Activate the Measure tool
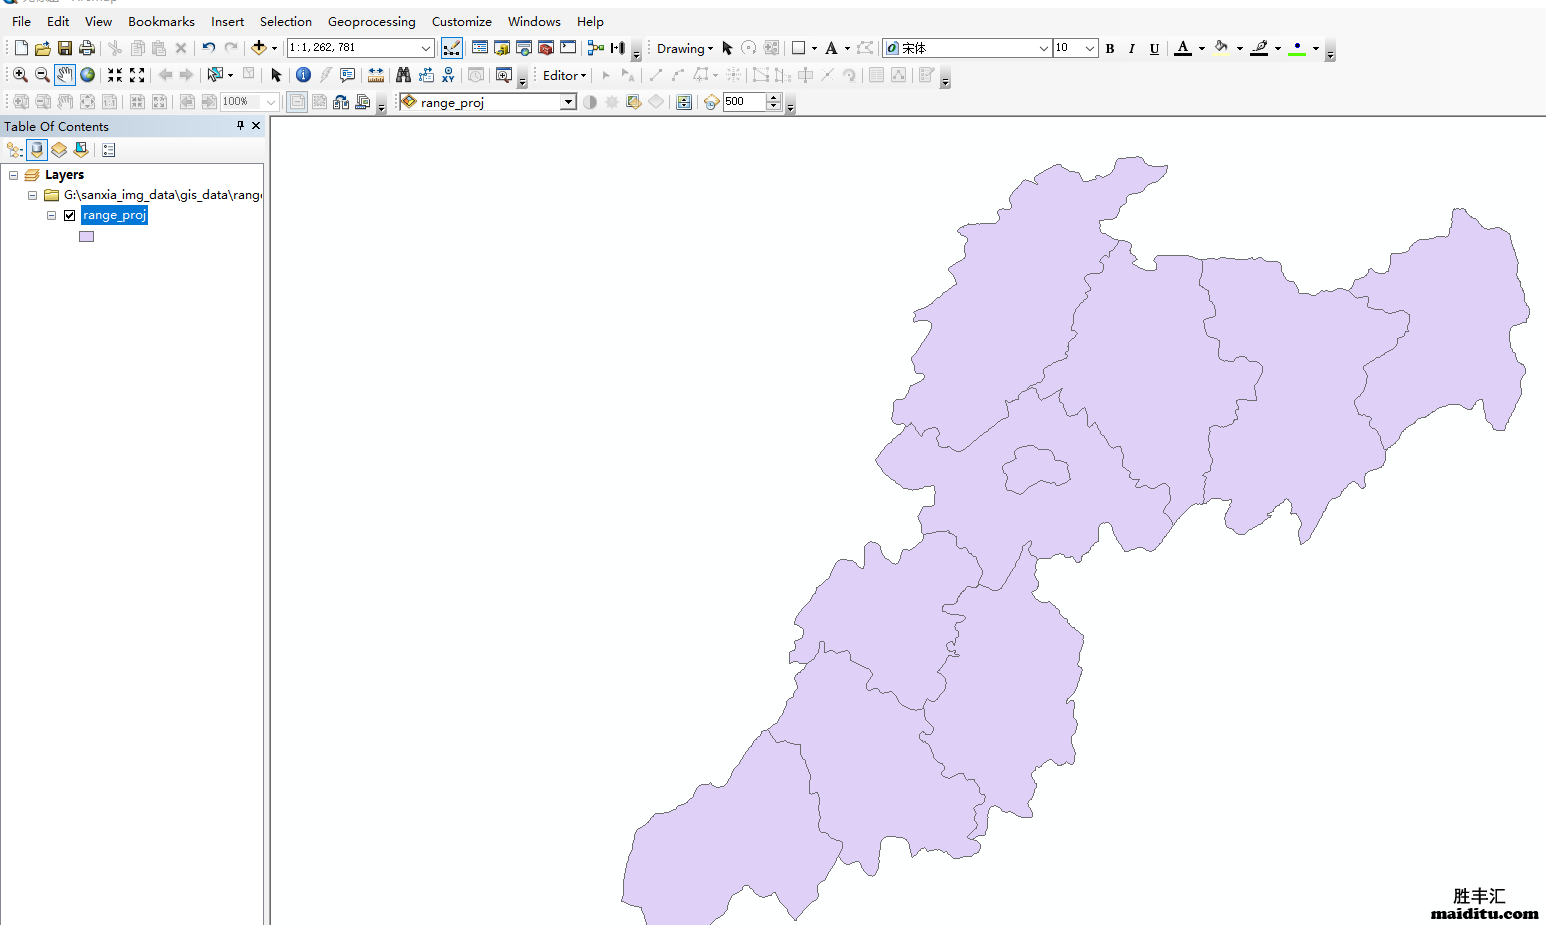Viewport: 1546px width, 925px height. (375, 74)
